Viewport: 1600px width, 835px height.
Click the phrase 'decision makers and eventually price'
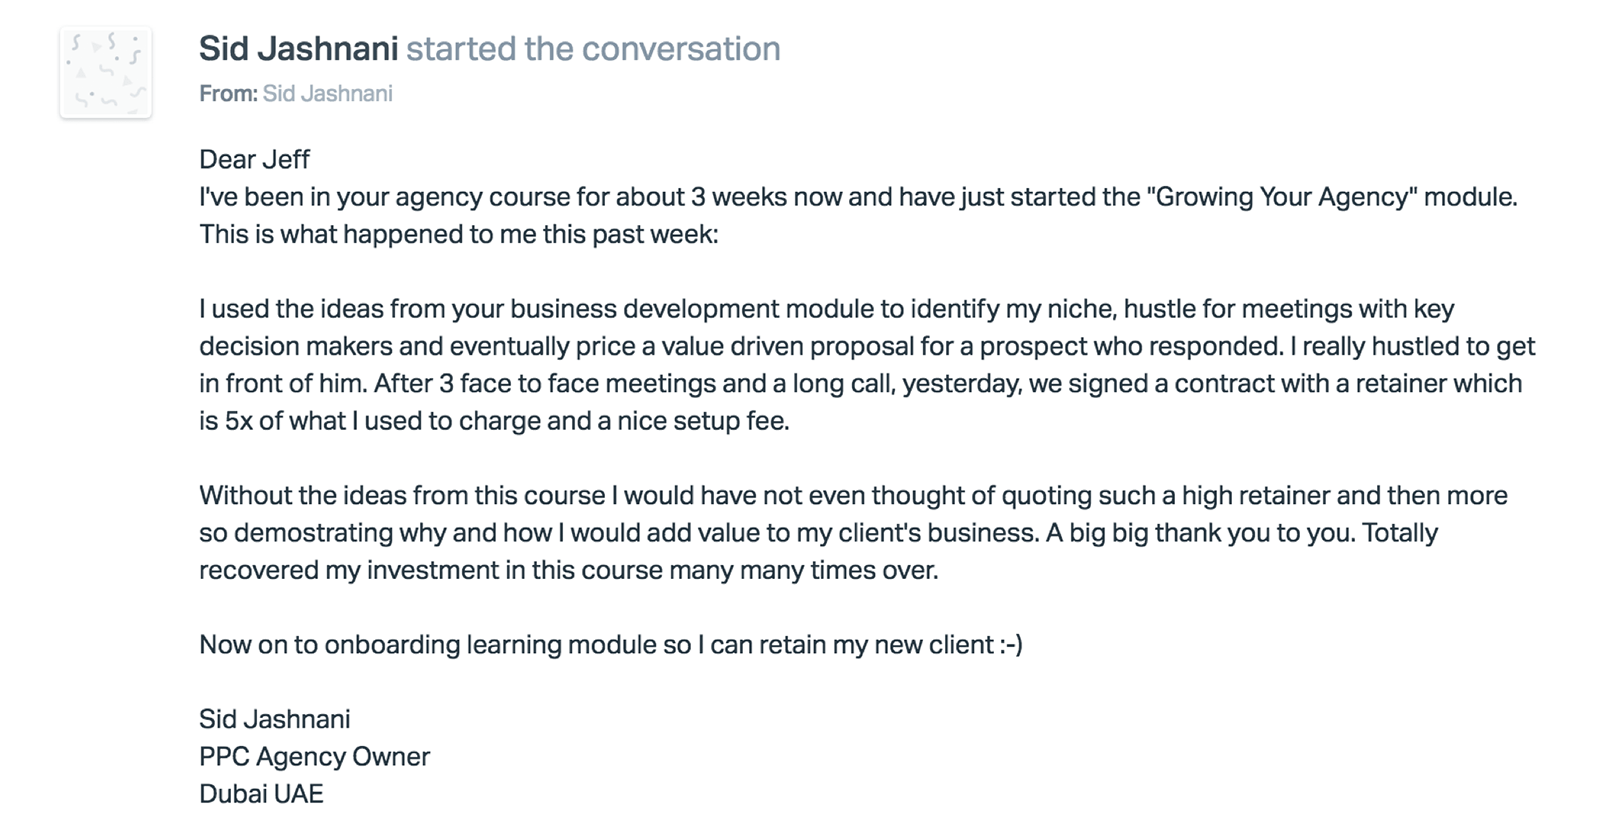(401, 347)
